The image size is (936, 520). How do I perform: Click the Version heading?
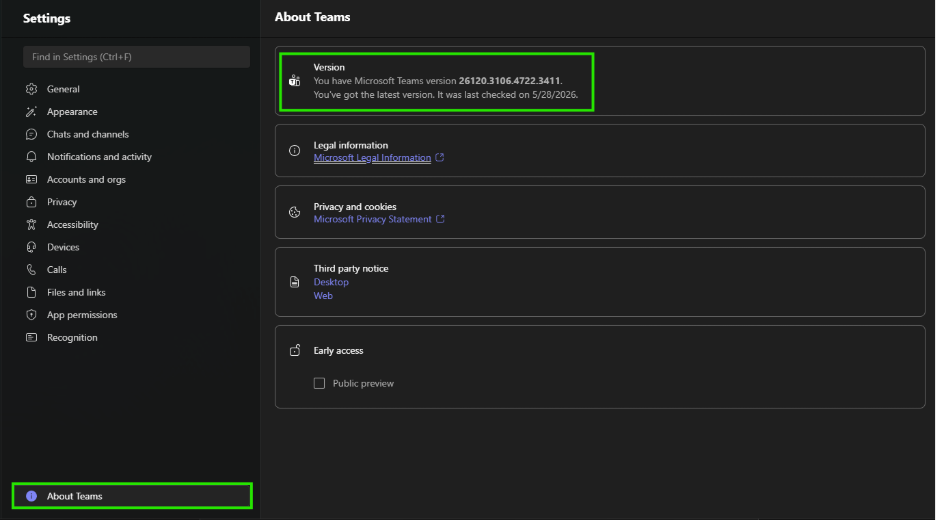point(329,67)
